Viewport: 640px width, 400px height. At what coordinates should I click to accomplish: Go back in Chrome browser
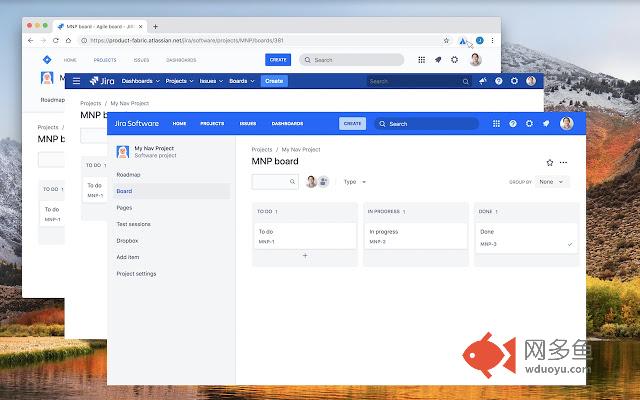[x=31, y=40]
